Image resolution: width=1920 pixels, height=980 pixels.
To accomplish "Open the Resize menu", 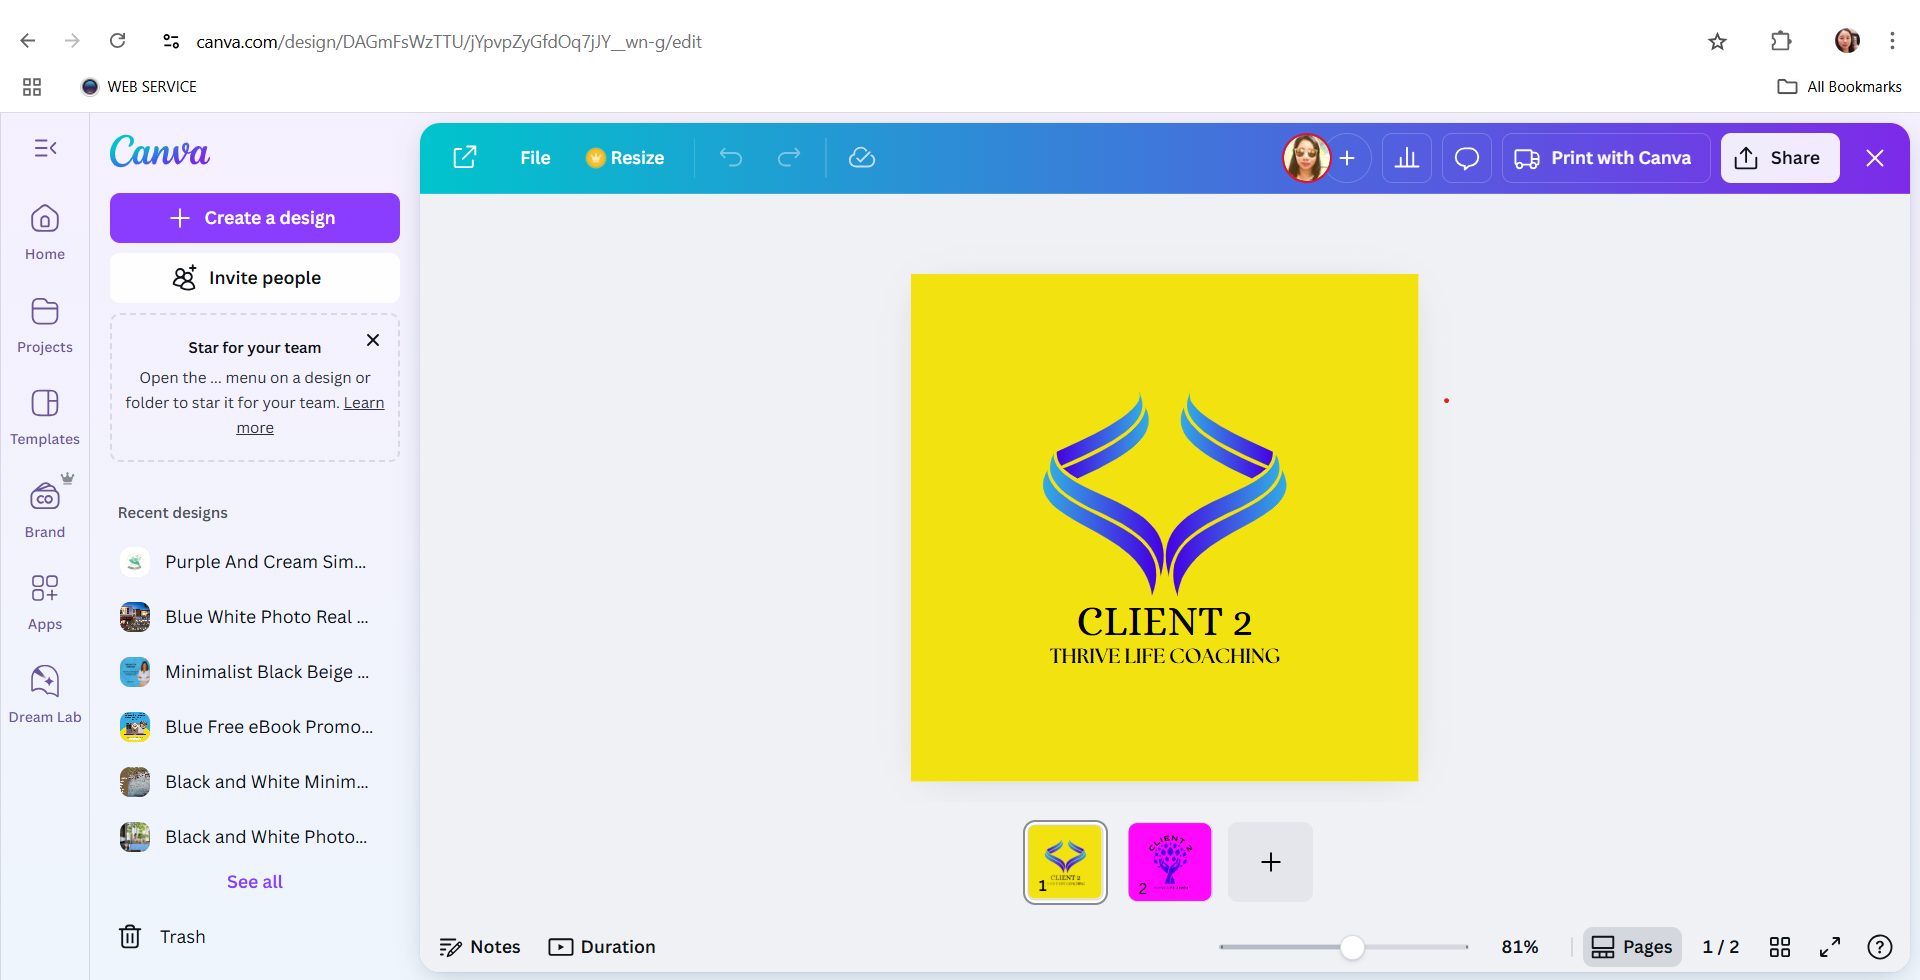I will tap(625, 158).
